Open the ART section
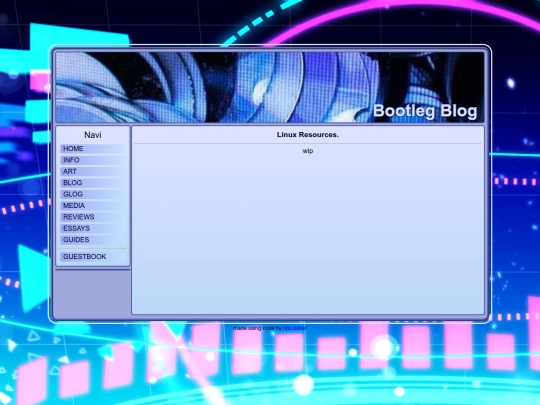The image size is (540, 405). [x=93, y=172]
